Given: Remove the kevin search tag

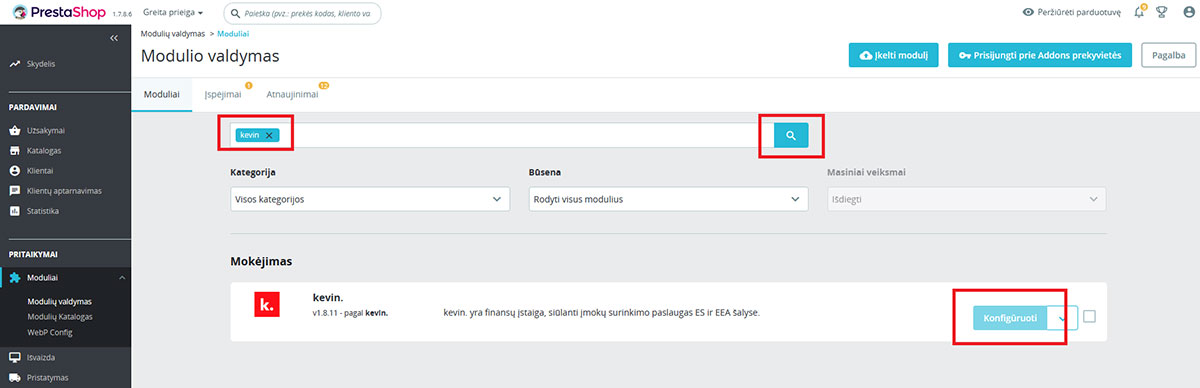Looking at the screenshot, I should (x=269, y=135).
